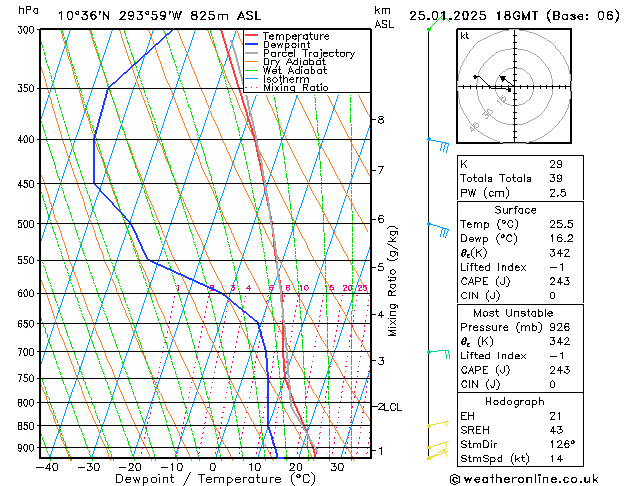The width and height of the screenshot is (629, 486).
Task: Click the surface Dewp value 16.2
Action: 561,238
